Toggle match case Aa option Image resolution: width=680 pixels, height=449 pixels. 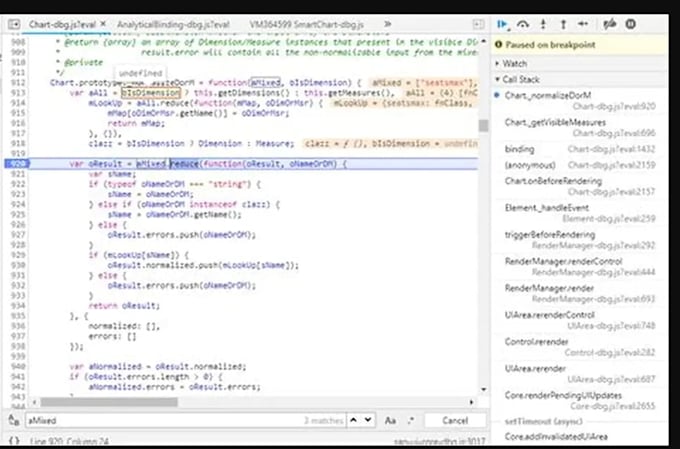click(390, 420)
